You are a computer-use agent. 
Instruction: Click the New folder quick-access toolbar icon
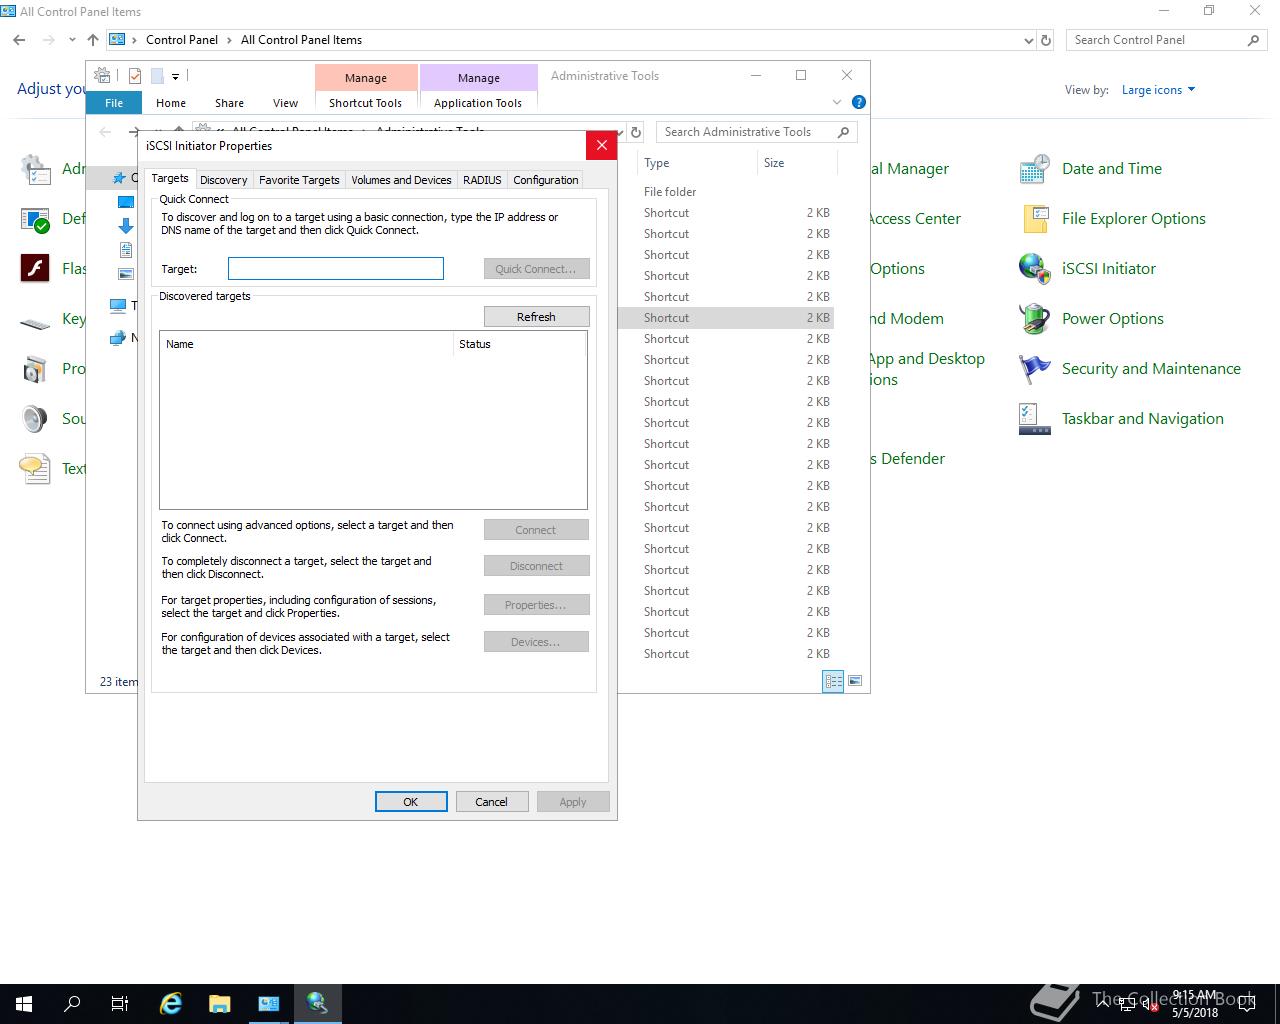click(157, 76)
